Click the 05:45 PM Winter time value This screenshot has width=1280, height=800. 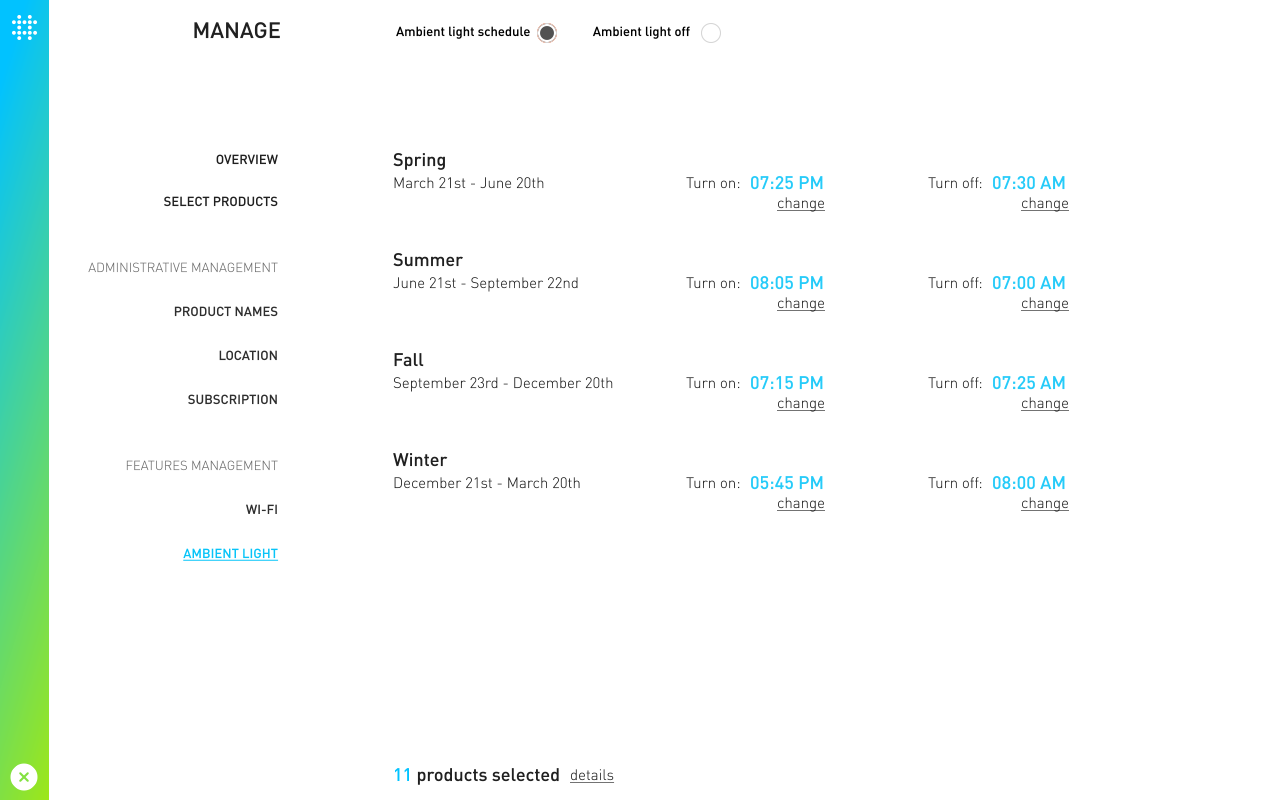[787, 483]
